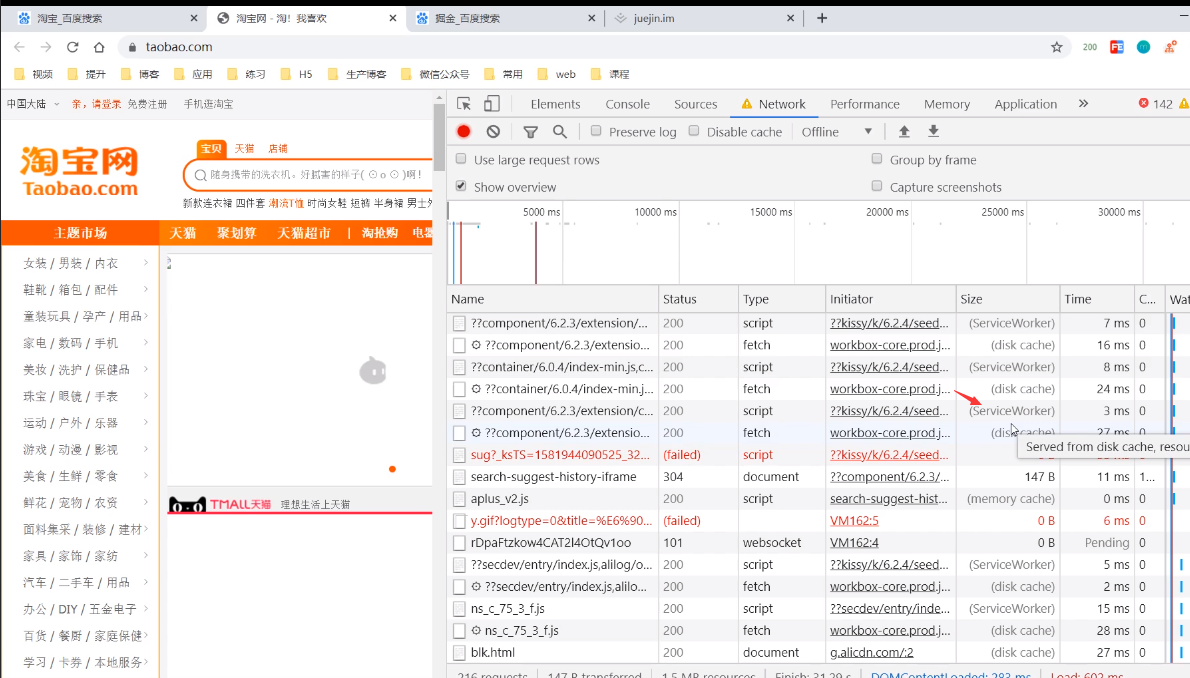Open a new browser tab

822,18
